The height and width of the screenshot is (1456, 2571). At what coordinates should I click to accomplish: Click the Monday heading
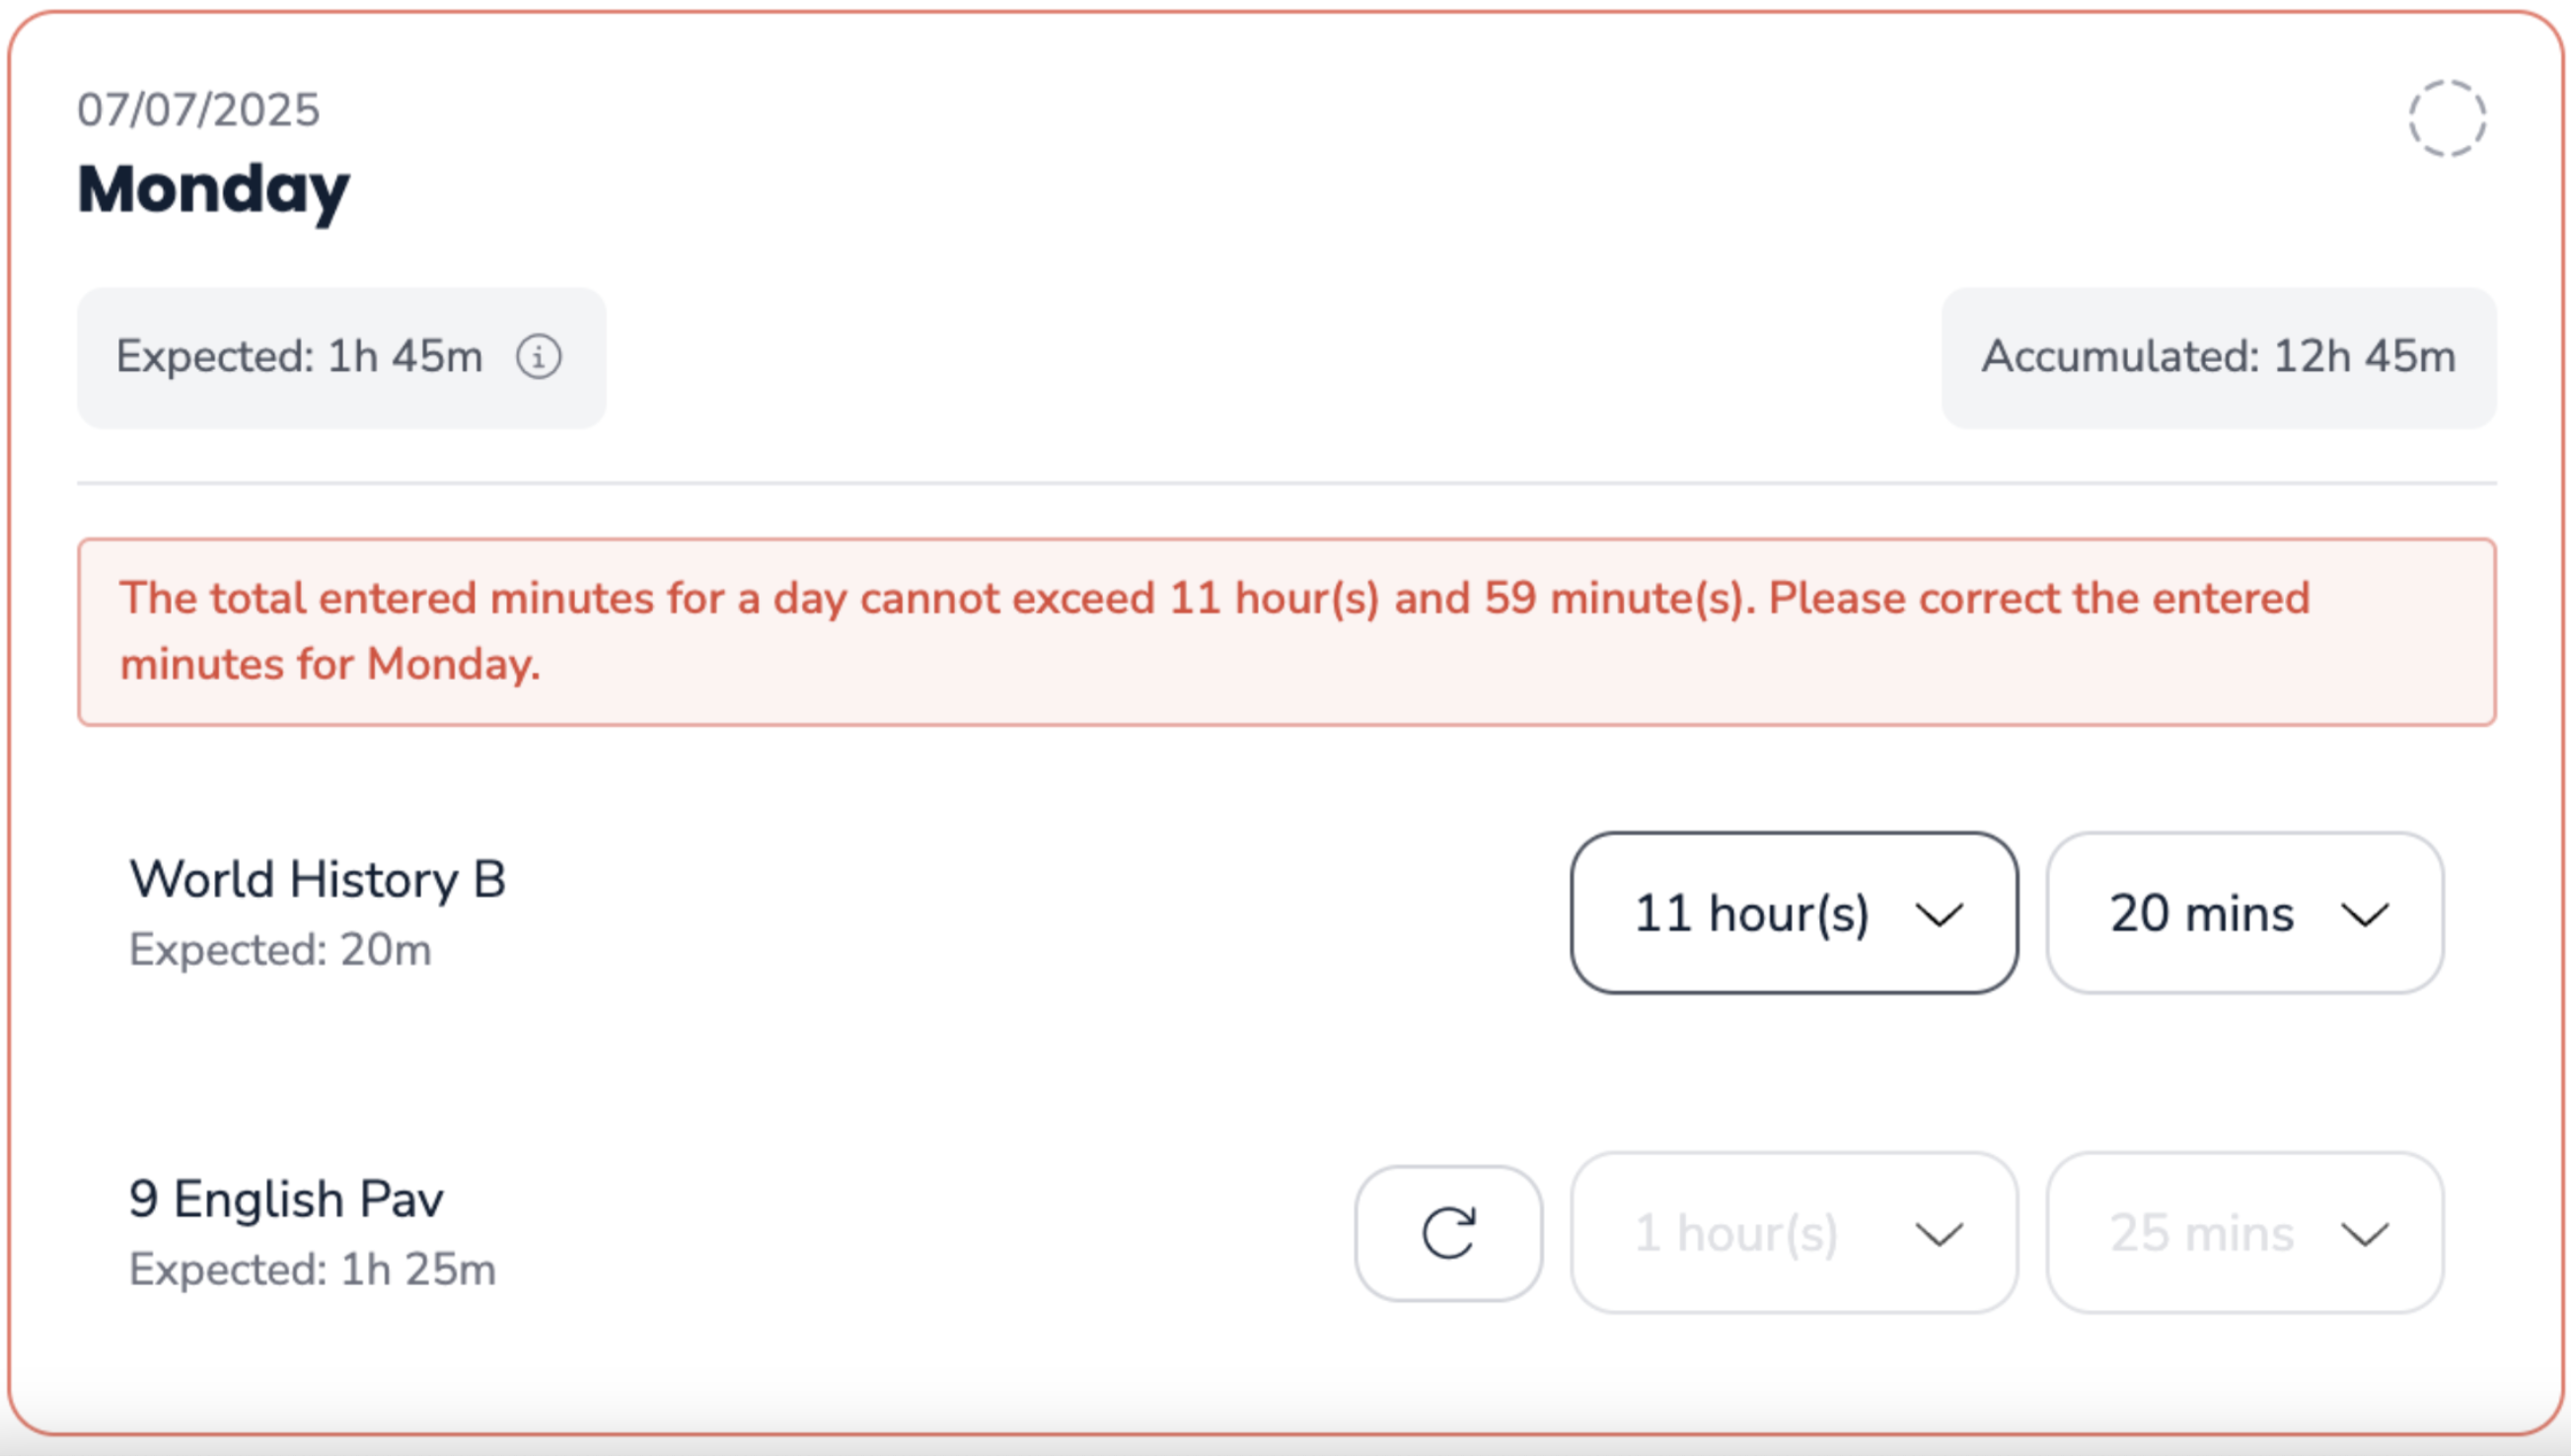[x=214, y=189]
